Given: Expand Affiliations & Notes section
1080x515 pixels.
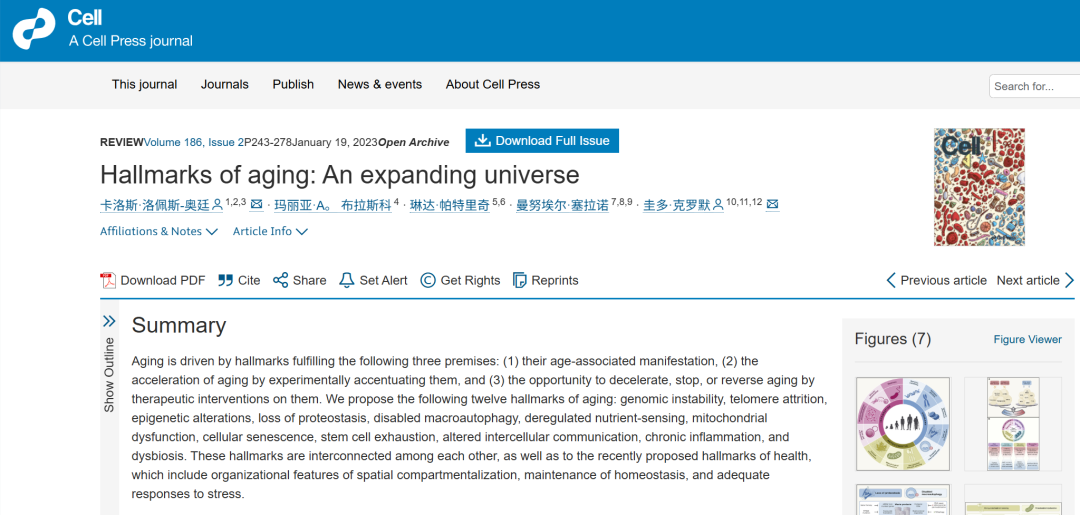Looking at the screenshot, I should coord(159,231).
